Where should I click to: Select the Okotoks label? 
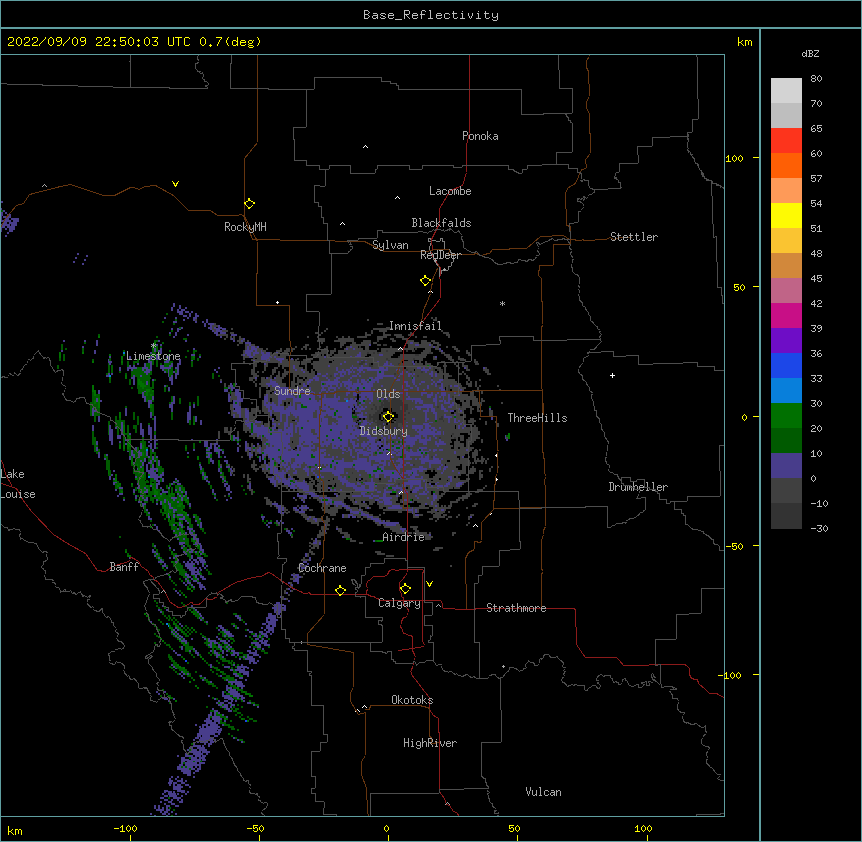(412, 700)
